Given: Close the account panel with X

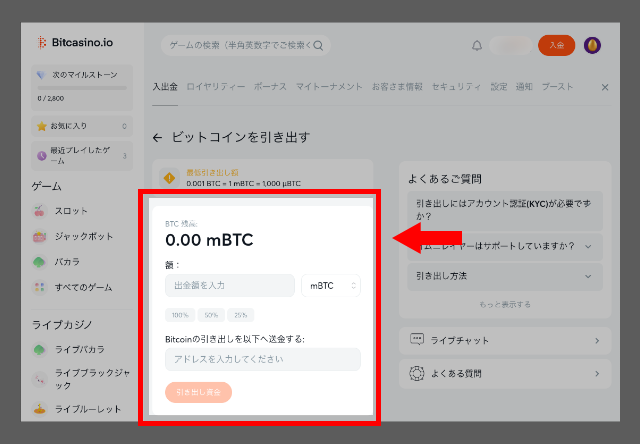Looking at the screenshot, I should pos(604,88).
